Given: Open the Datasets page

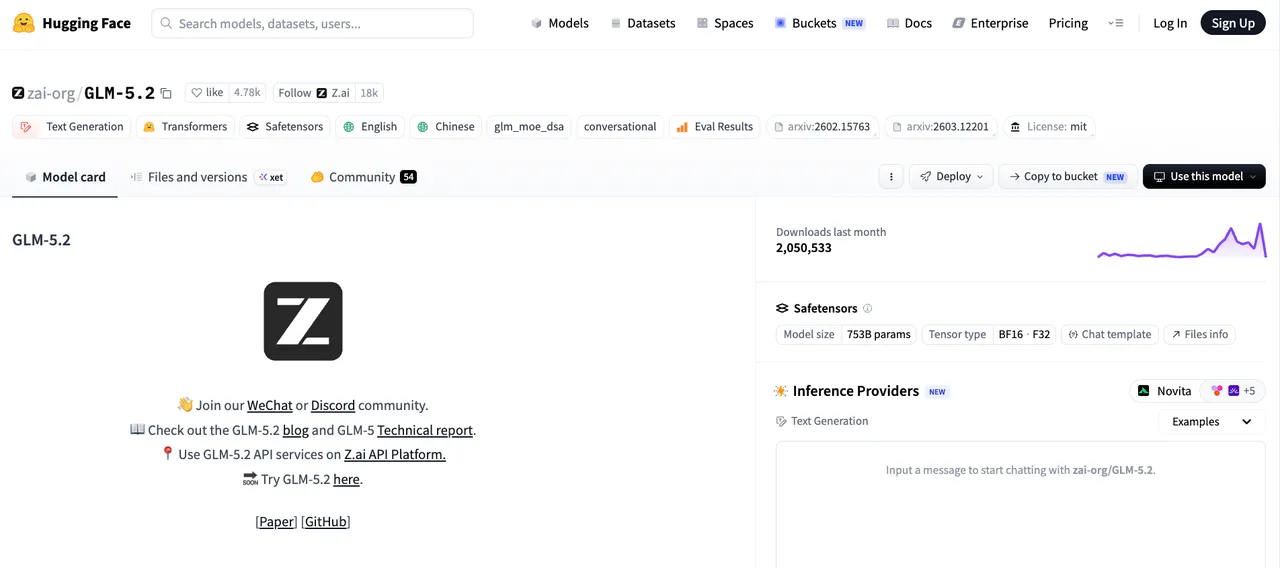Looking at the screenshot, I should click(643, 23).
